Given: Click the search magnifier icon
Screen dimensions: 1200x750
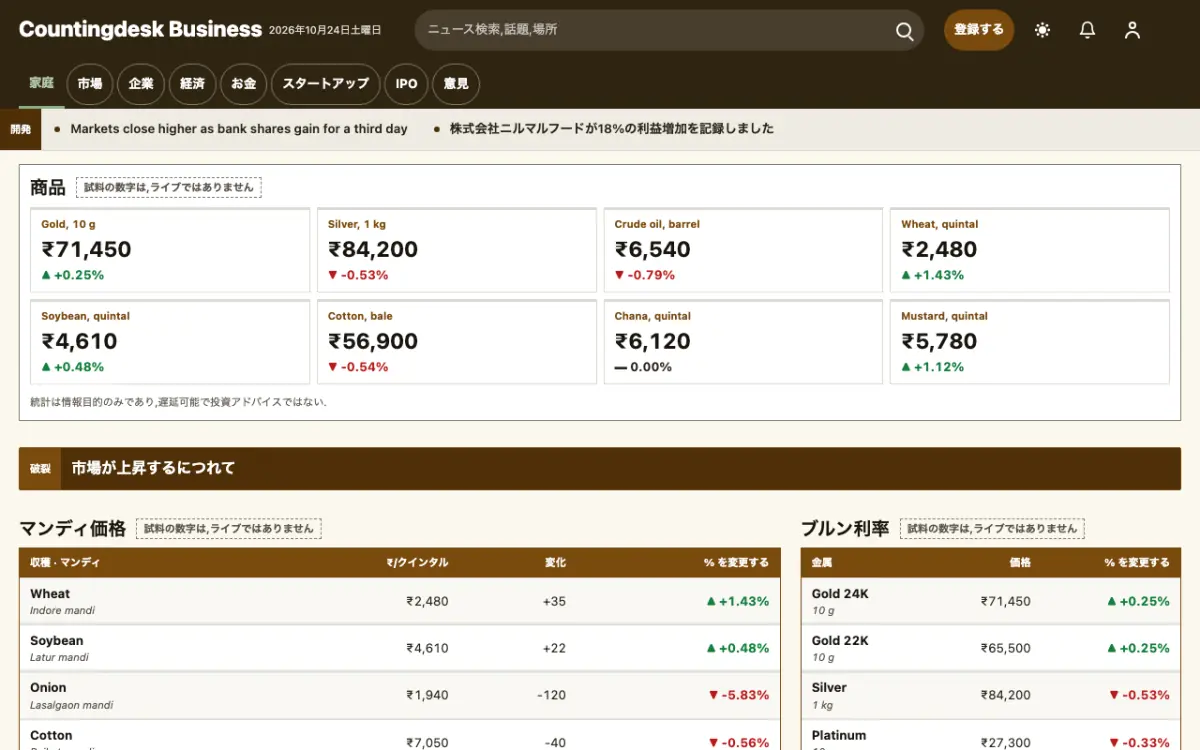Looking at the screenshot, I should point(904,31).
